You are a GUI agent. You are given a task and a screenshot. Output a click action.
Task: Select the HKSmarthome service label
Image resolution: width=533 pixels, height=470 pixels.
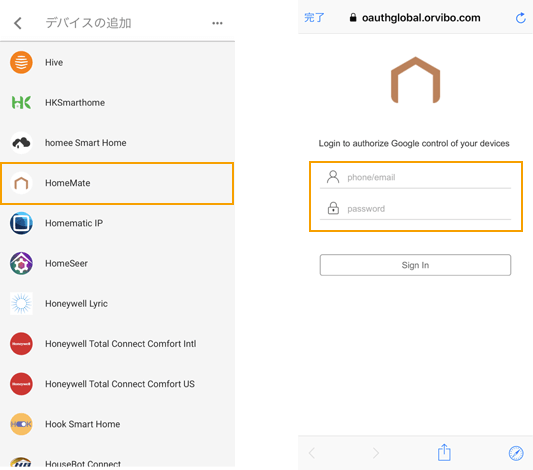tap(75, 103)
